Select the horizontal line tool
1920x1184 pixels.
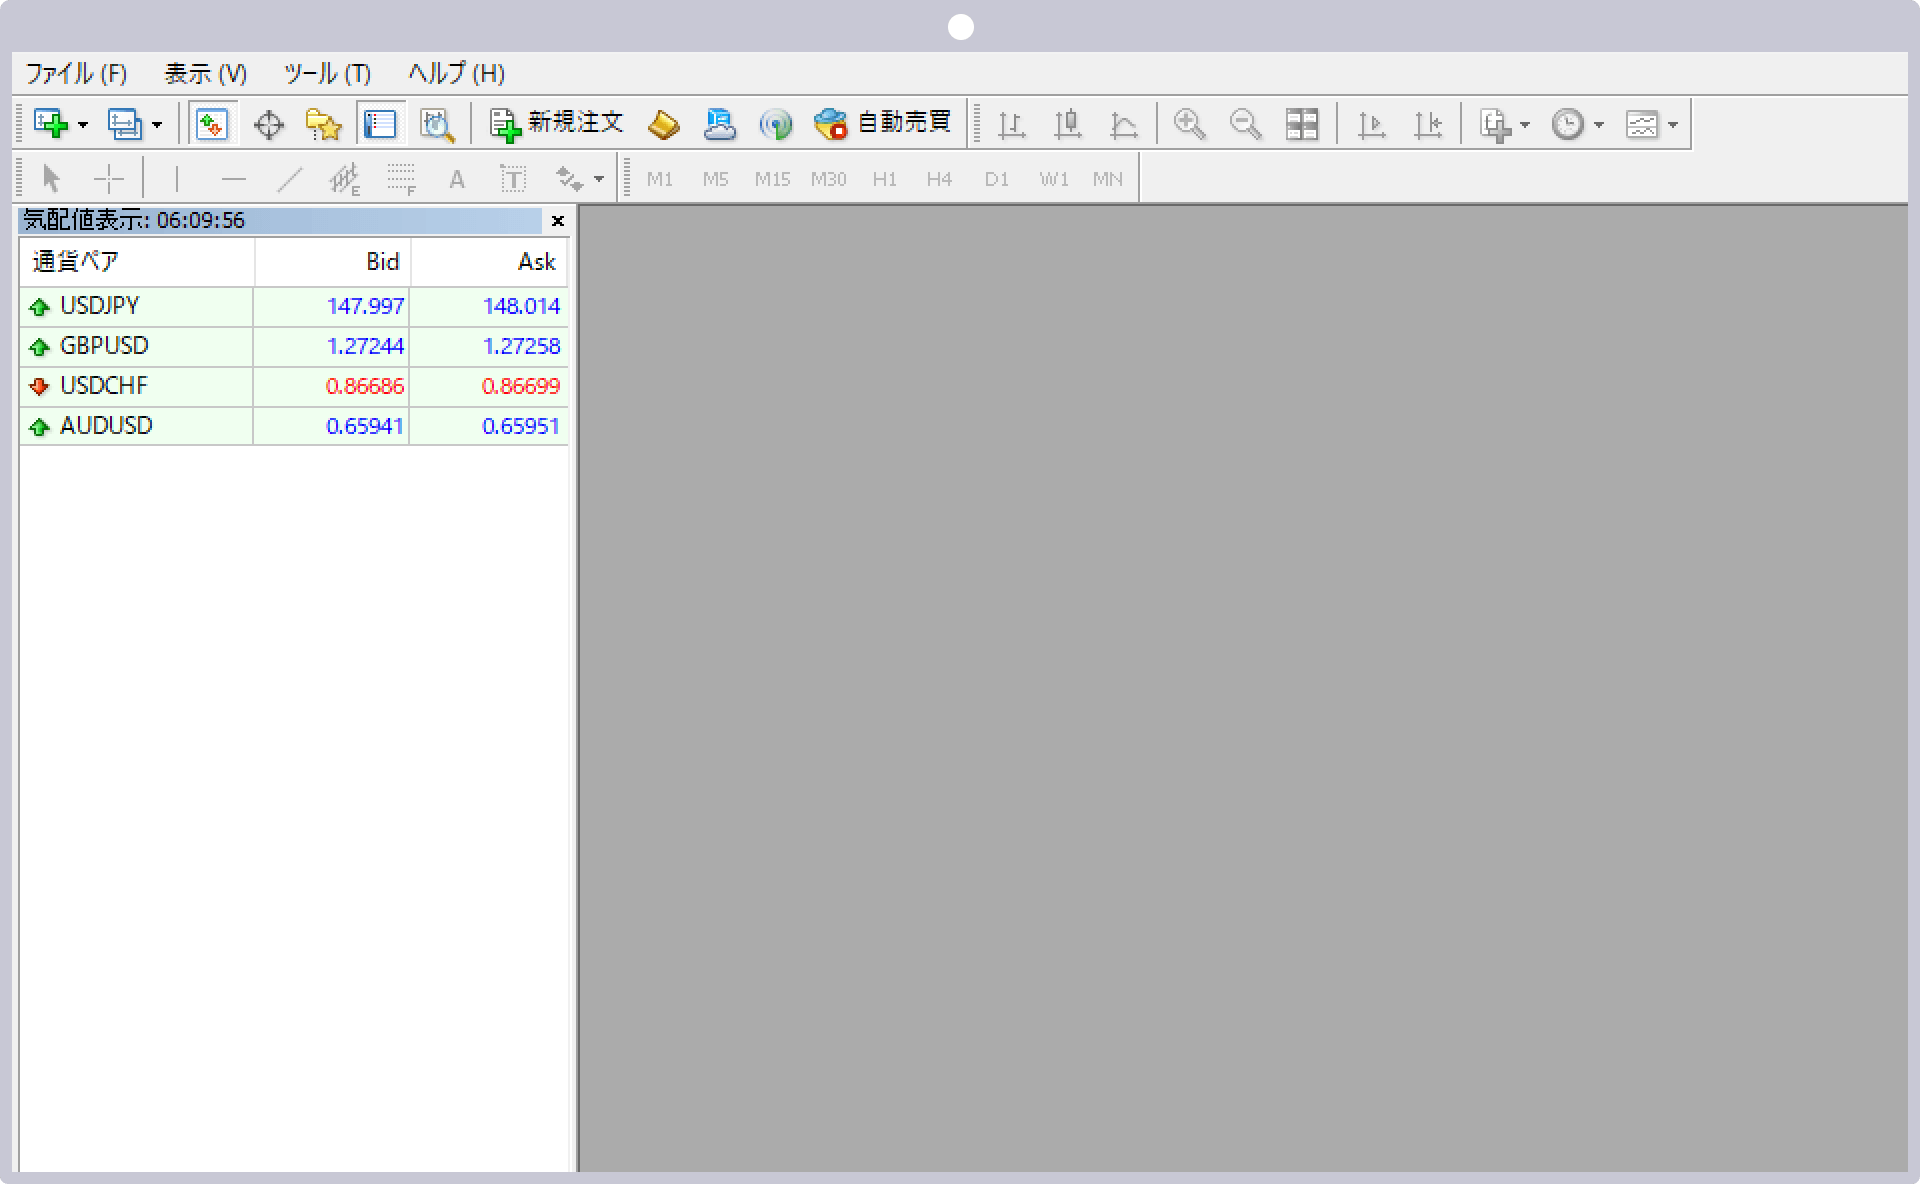[x=233, y=179]
